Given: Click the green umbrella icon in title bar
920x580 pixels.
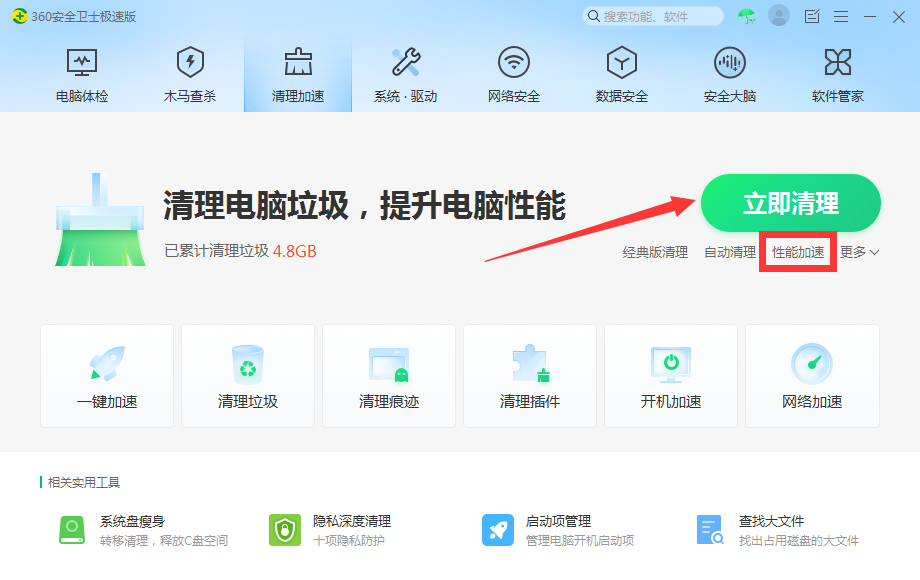Looking at the screenshot, I should coord(747,16).
